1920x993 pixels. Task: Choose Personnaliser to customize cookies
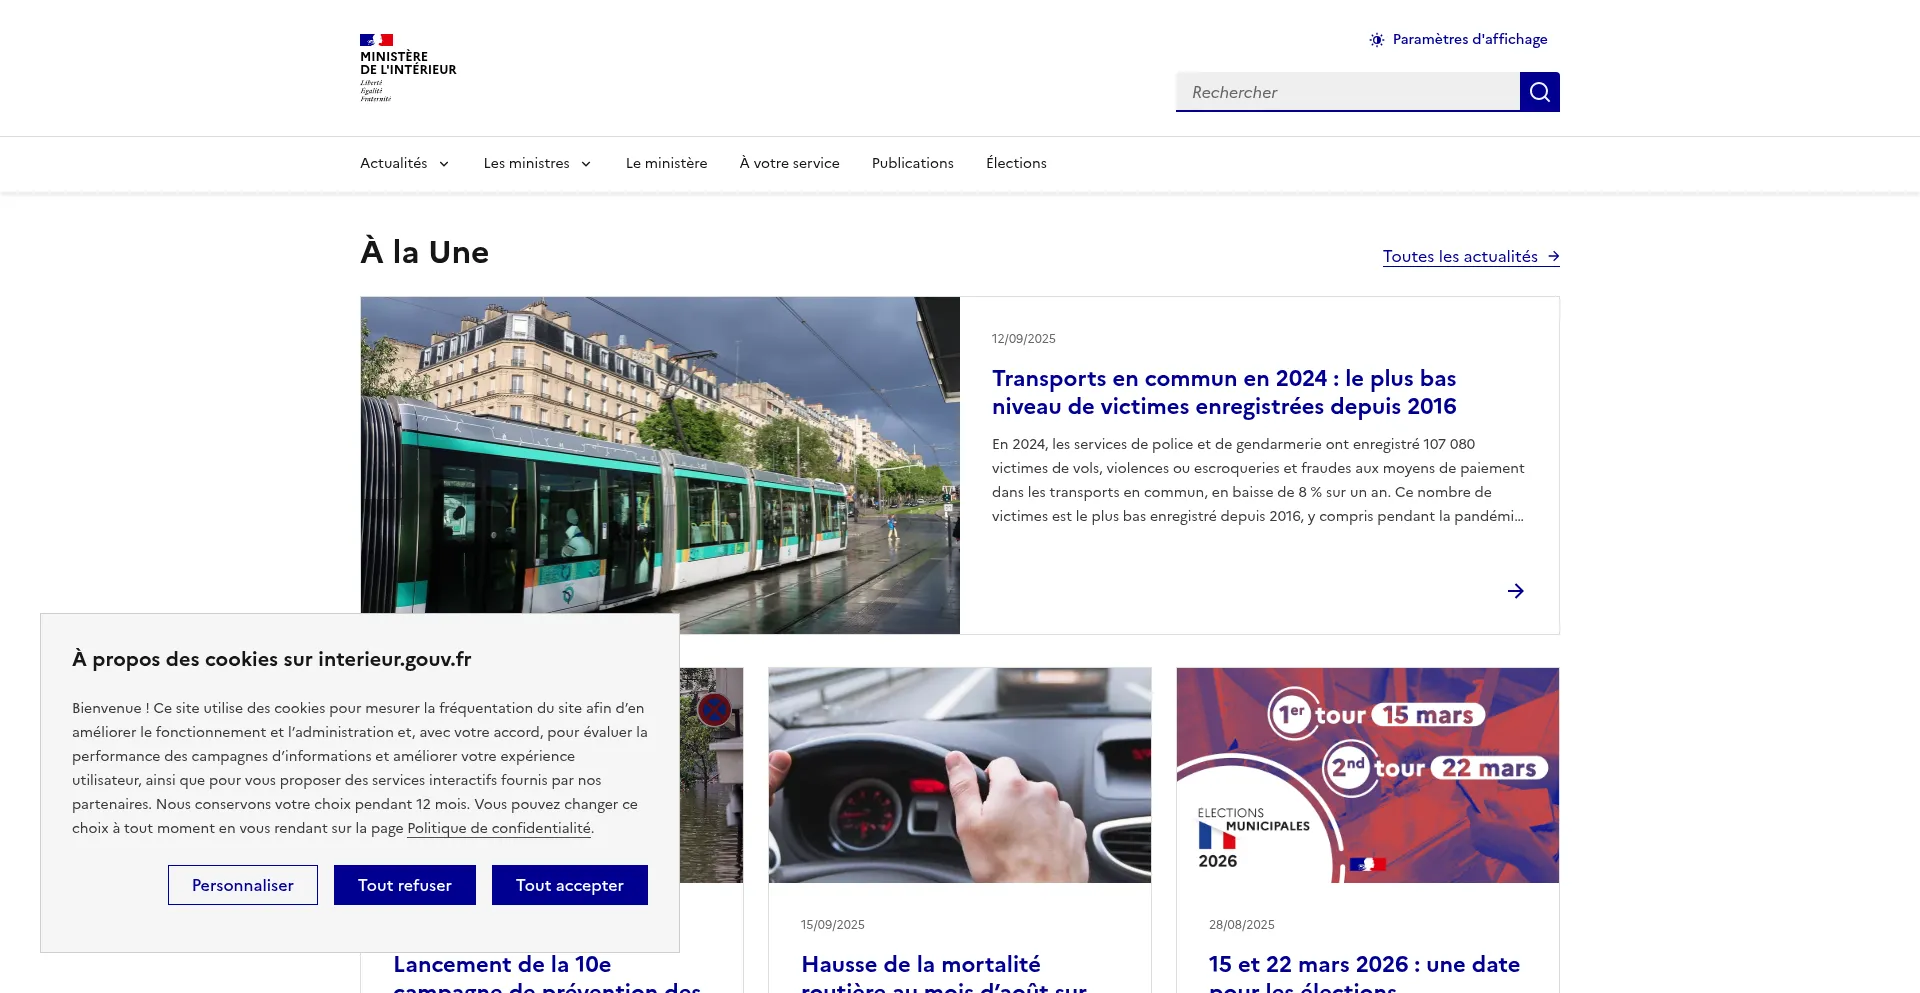[x=242, y=885]
